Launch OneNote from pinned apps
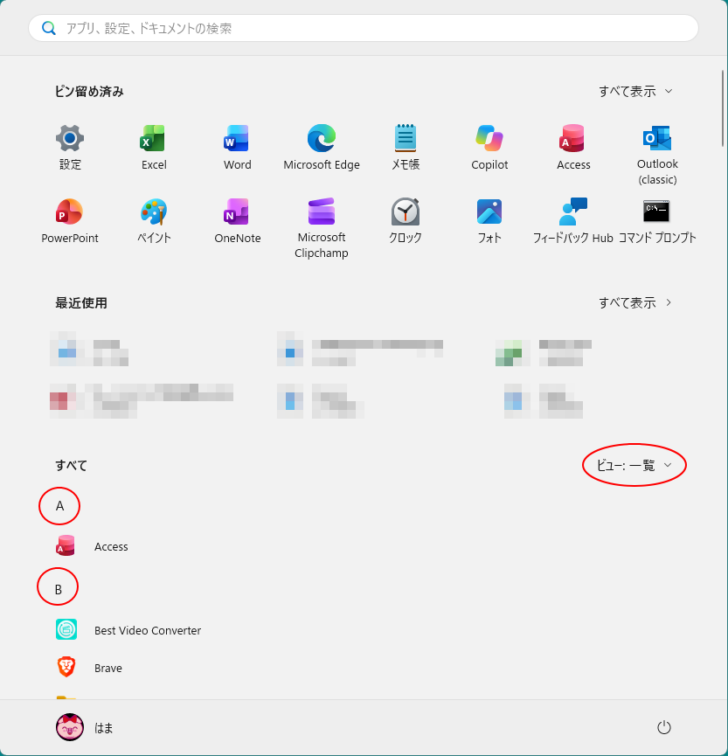The width and height of the screenshot is (728, 756). pyautogui.click(x=237, y=221)
